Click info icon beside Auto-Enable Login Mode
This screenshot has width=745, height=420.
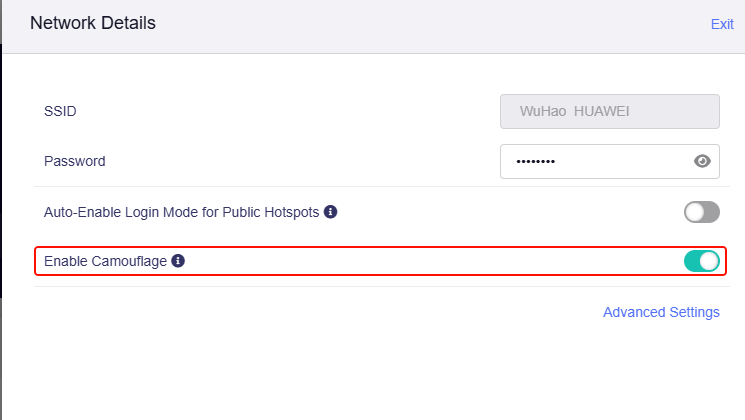click(330, 212)
